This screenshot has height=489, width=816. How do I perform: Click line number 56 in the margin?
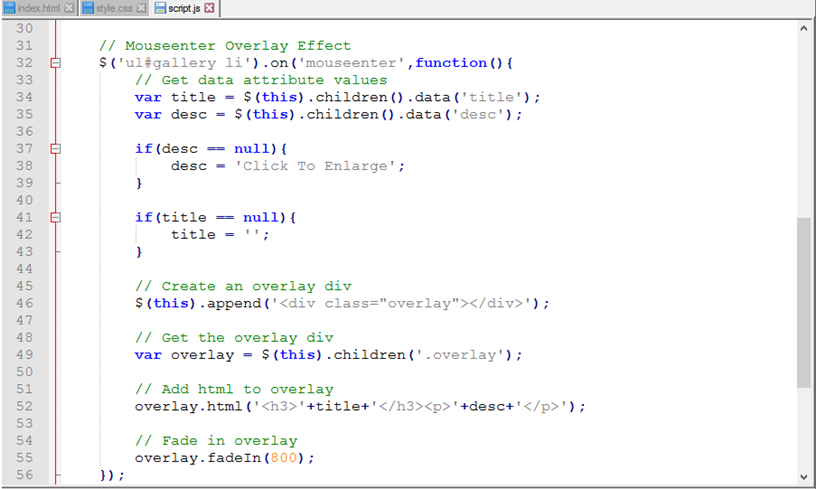click(24, 475)
